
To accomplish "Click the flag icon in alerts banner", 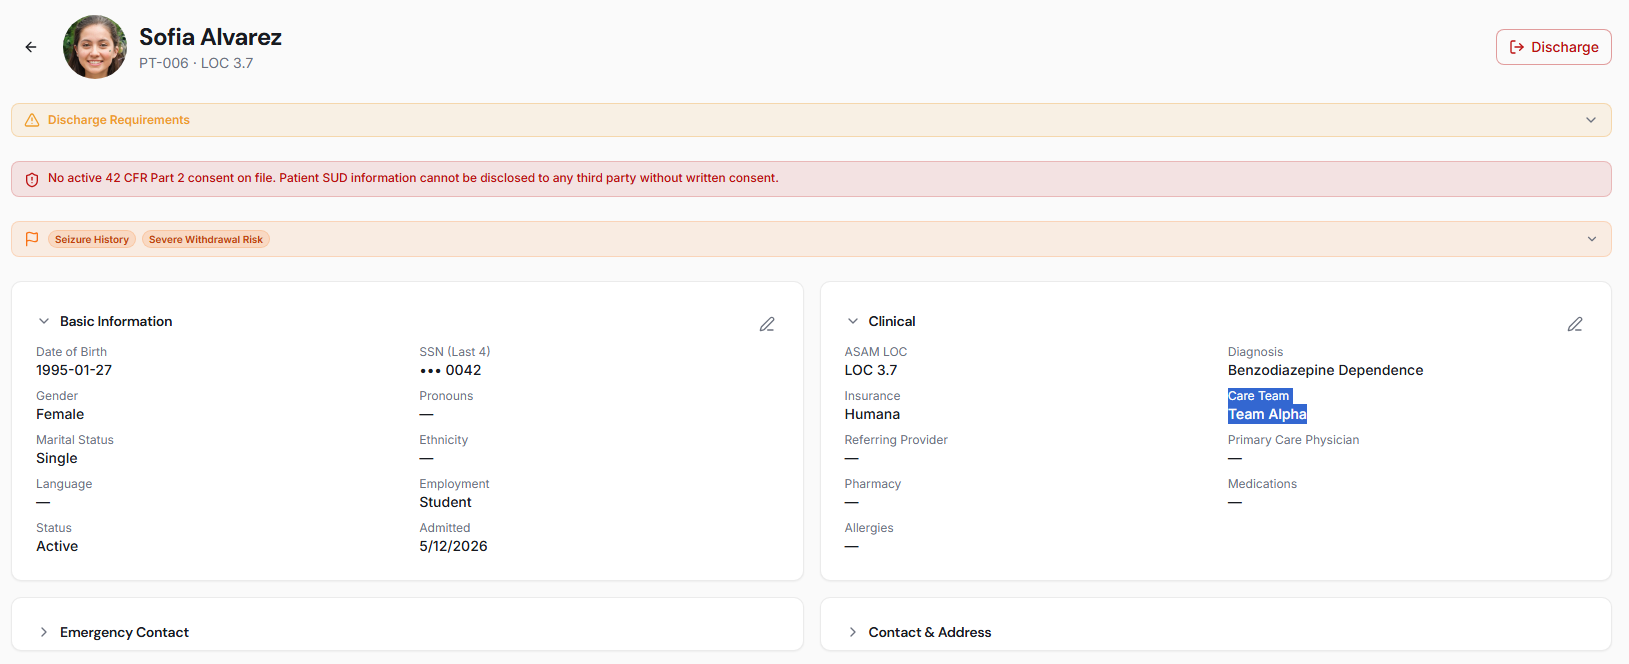I will 32,239.
